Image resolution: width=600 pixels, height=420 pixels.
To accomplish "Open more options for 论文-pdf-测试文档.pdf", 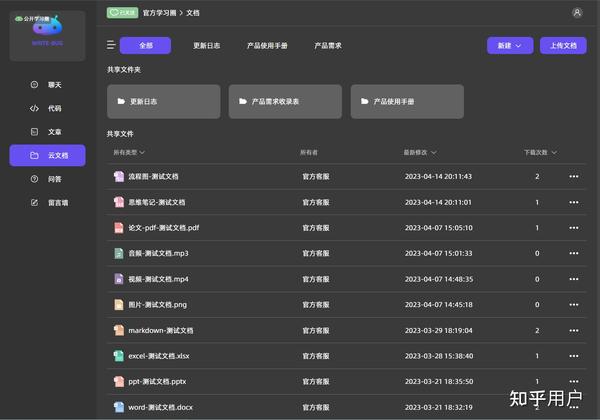I will click(574, 228).
